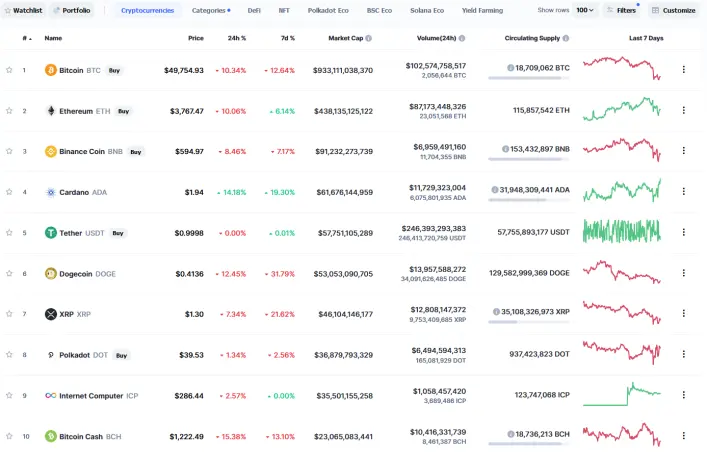
Task: Click the Dogecoin logo icon
Action: [x=50, y=274]
